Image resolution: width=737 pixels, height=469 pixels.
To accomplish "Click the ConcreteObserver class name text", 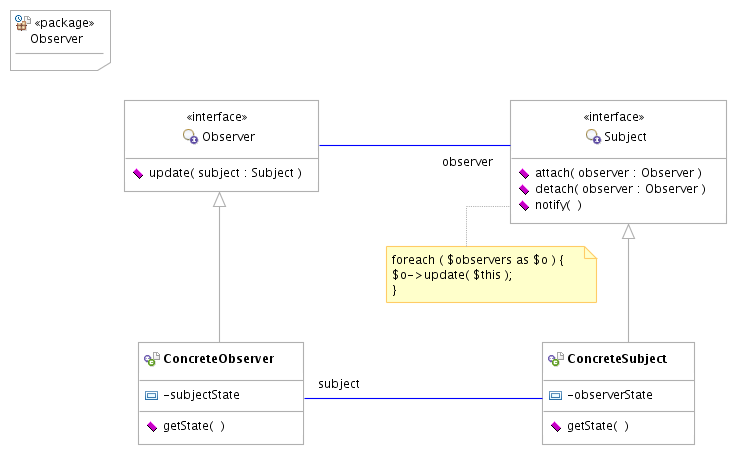I will tap(218, 359).
